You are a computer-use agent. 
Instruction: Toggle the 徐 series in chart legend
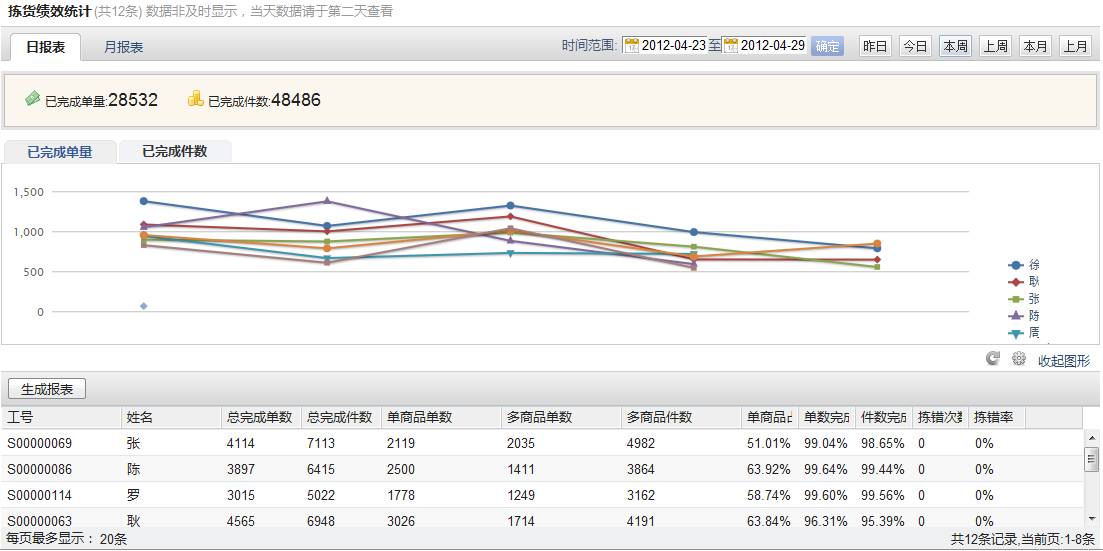tap(1024, 265)
